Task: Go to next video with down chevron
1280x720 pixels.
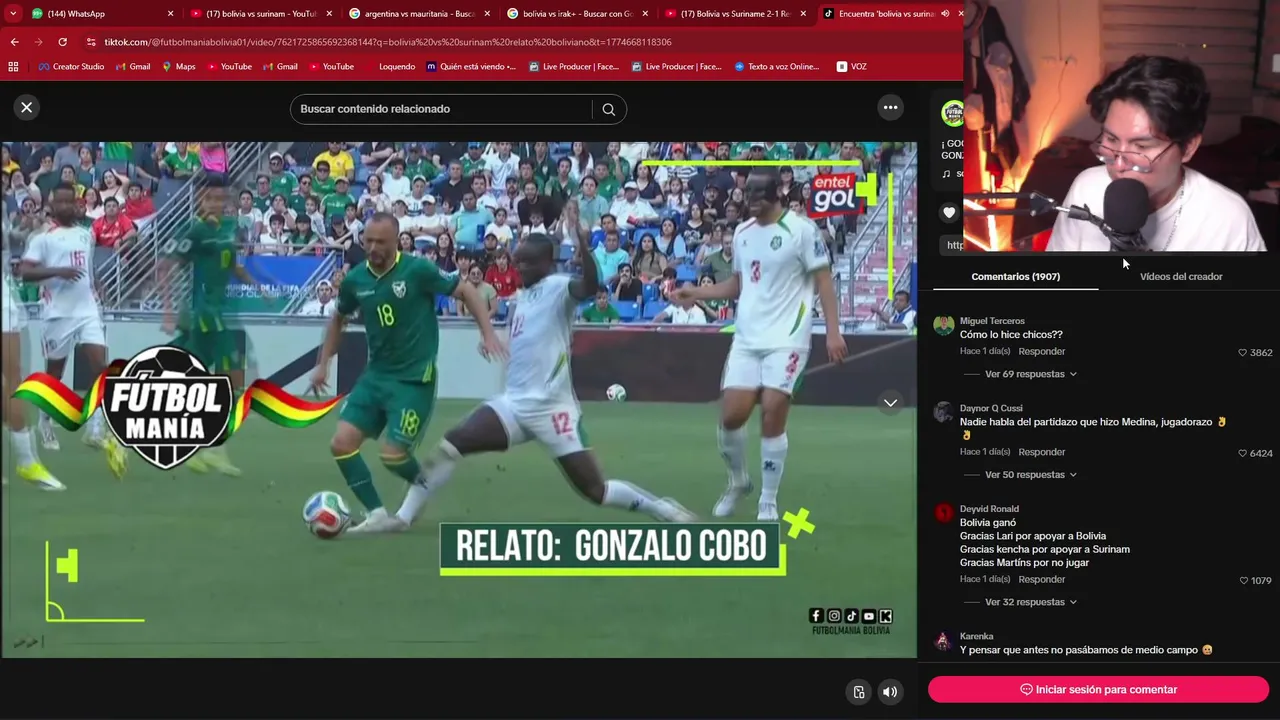Action: 890,402
